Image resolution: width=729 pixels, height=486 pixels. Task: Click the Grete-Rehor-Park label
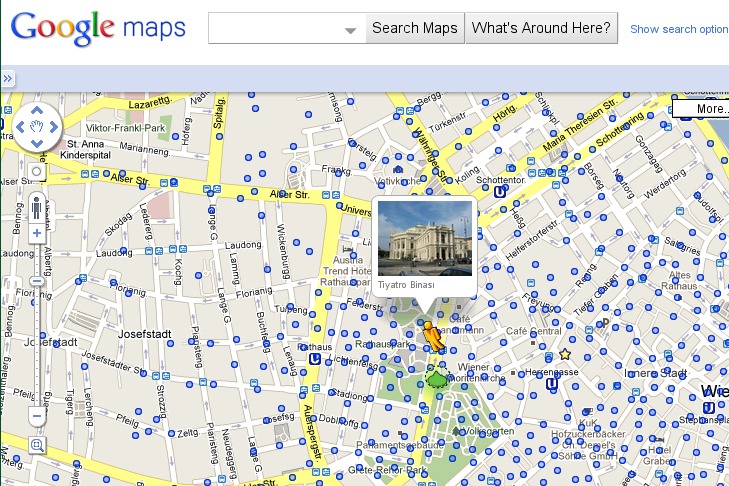point(387,470)
